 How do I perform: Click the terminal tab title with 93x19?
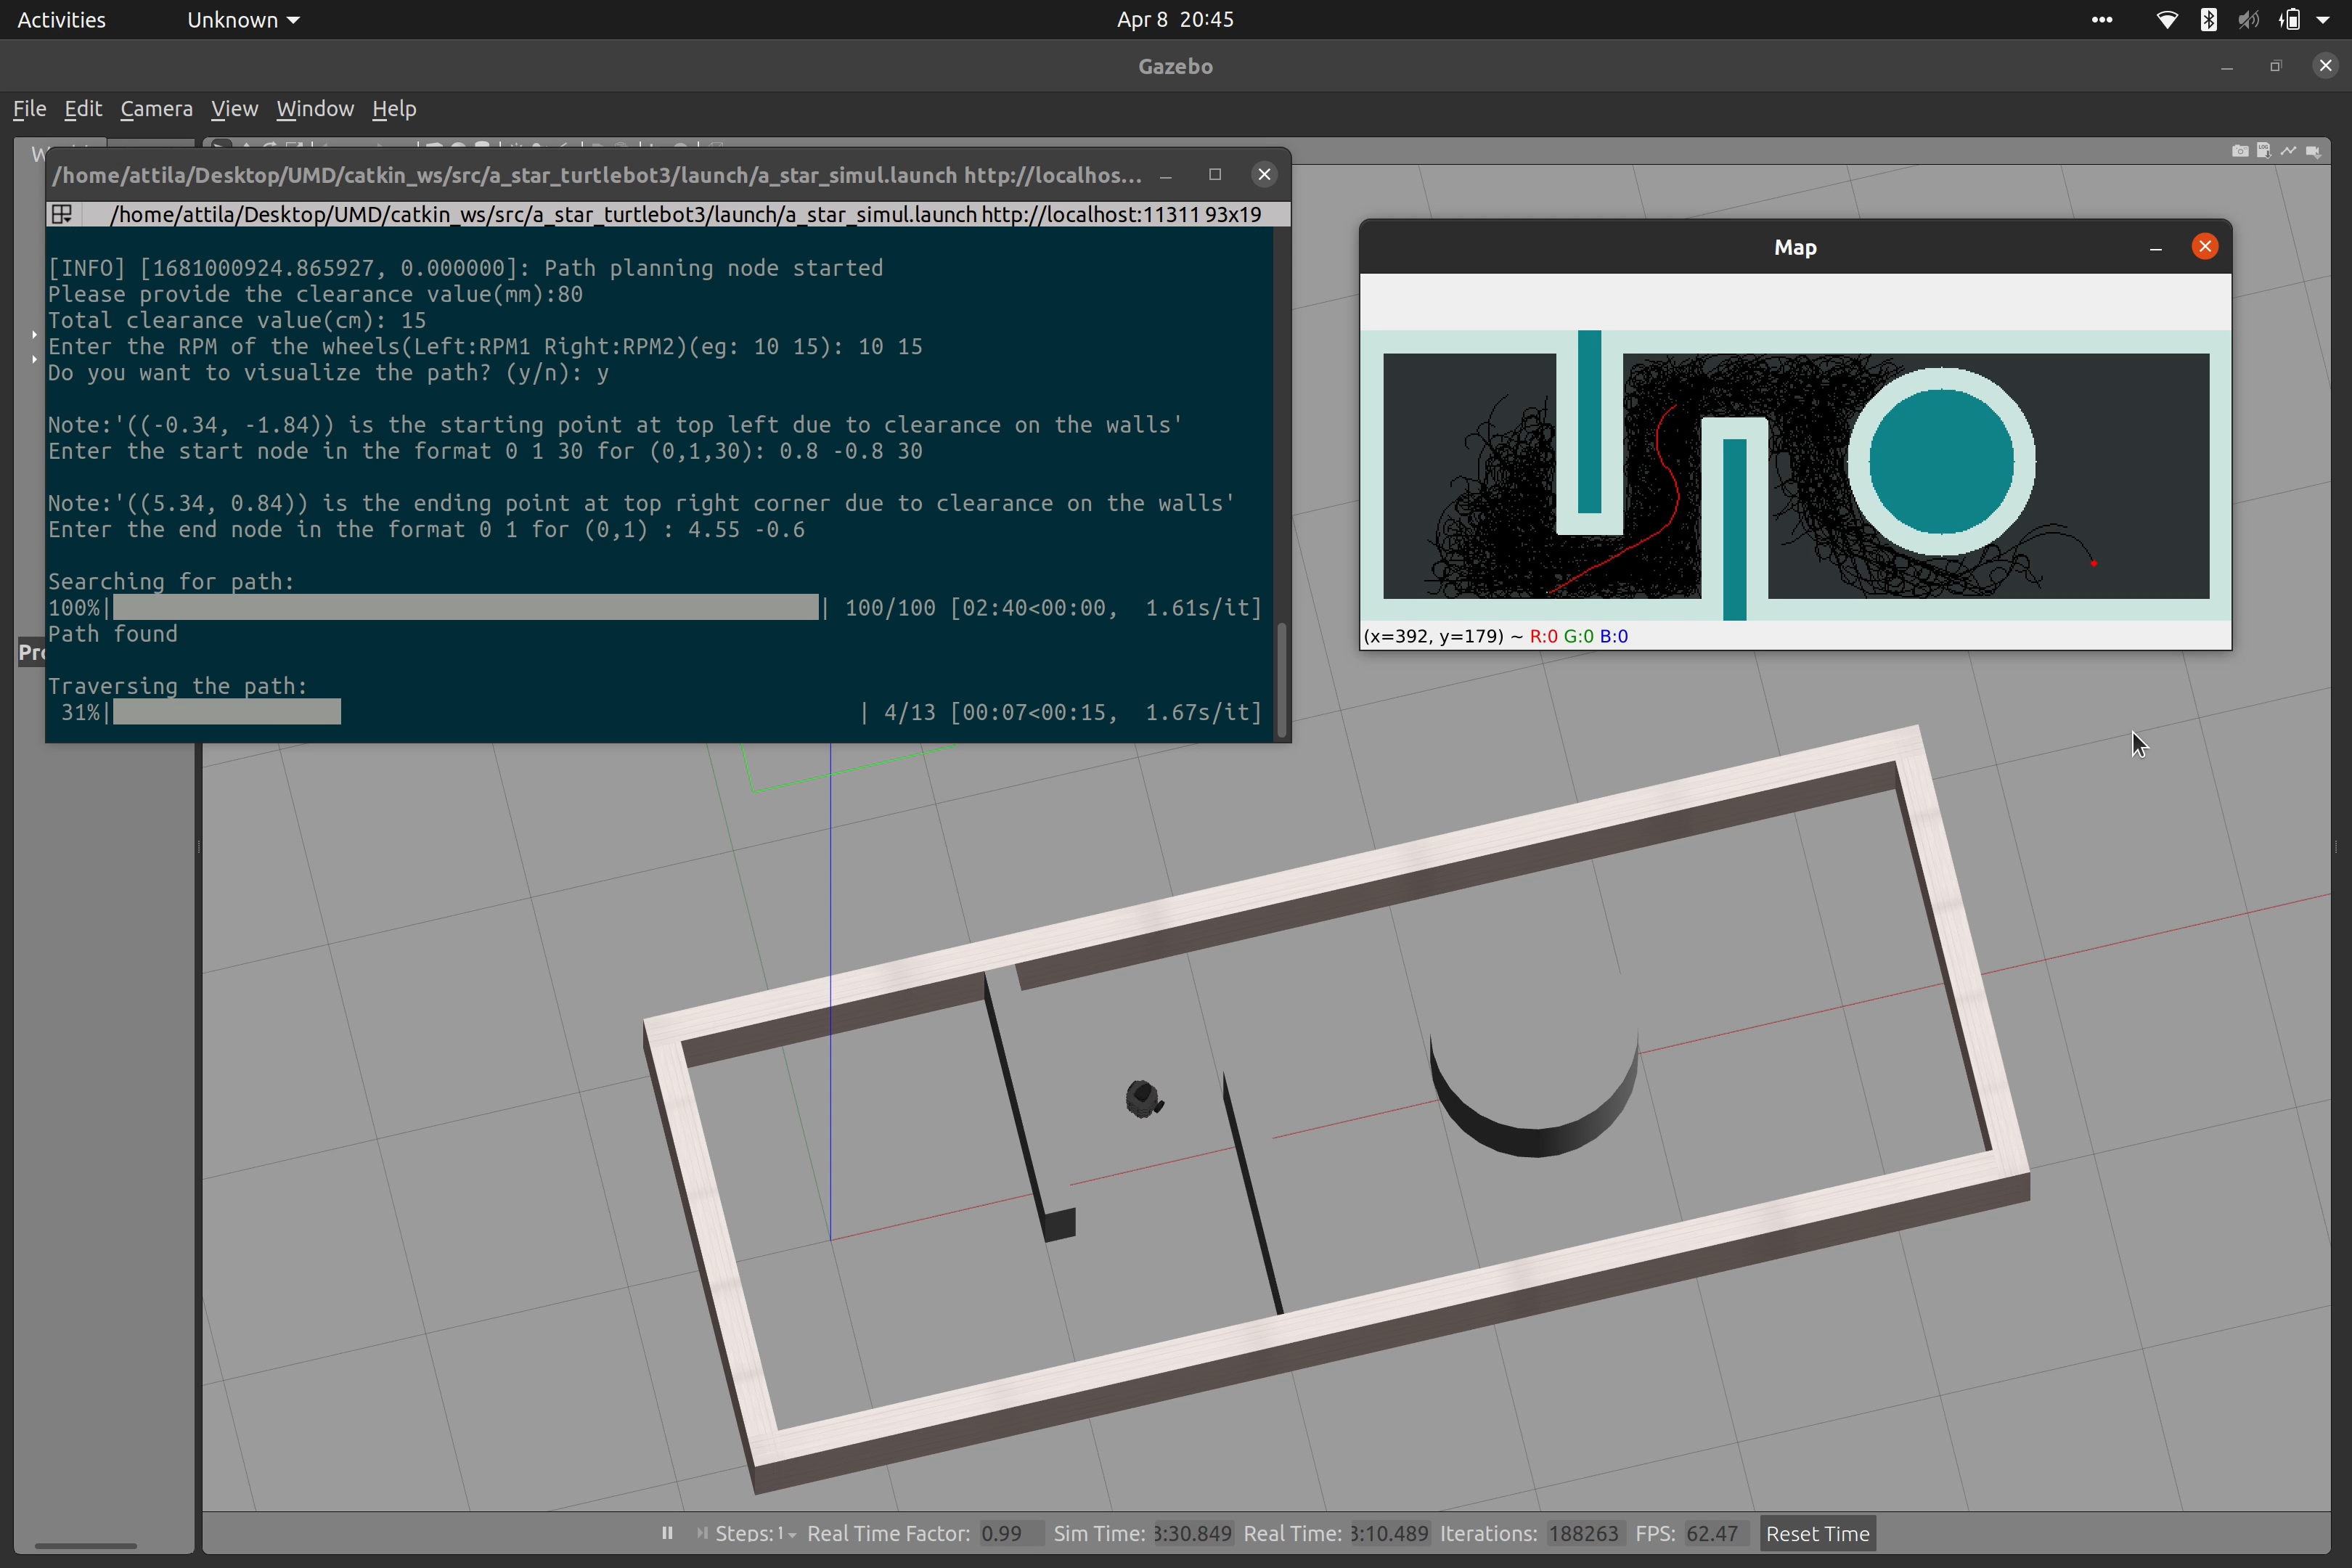685,214
